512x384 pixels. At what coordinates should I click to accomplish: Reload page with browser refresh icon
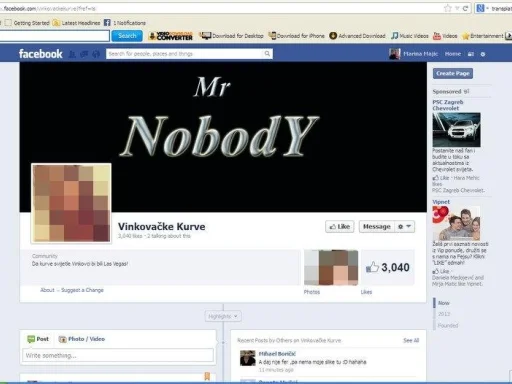click(x=465, y=8)
